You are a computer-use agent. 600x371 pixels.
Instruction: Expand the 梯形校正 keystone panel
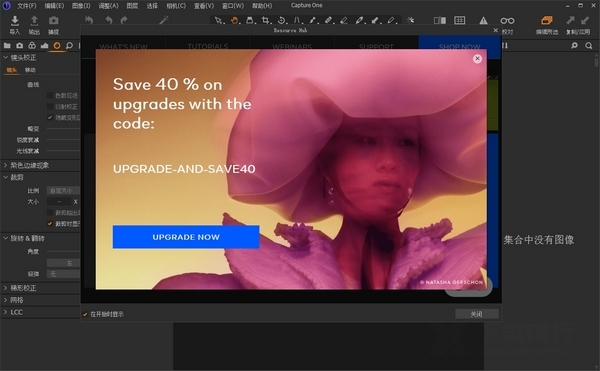(6, 288)
